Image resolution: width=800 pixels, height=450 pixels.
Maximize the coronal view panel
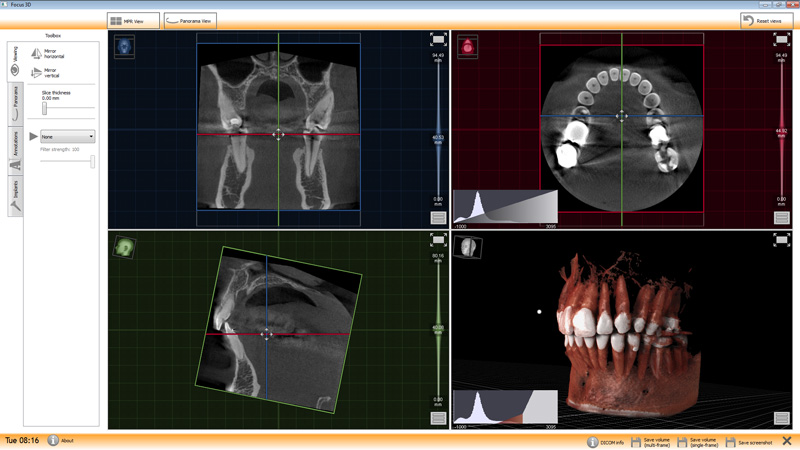pyautogui.click(x=438, y=39)
